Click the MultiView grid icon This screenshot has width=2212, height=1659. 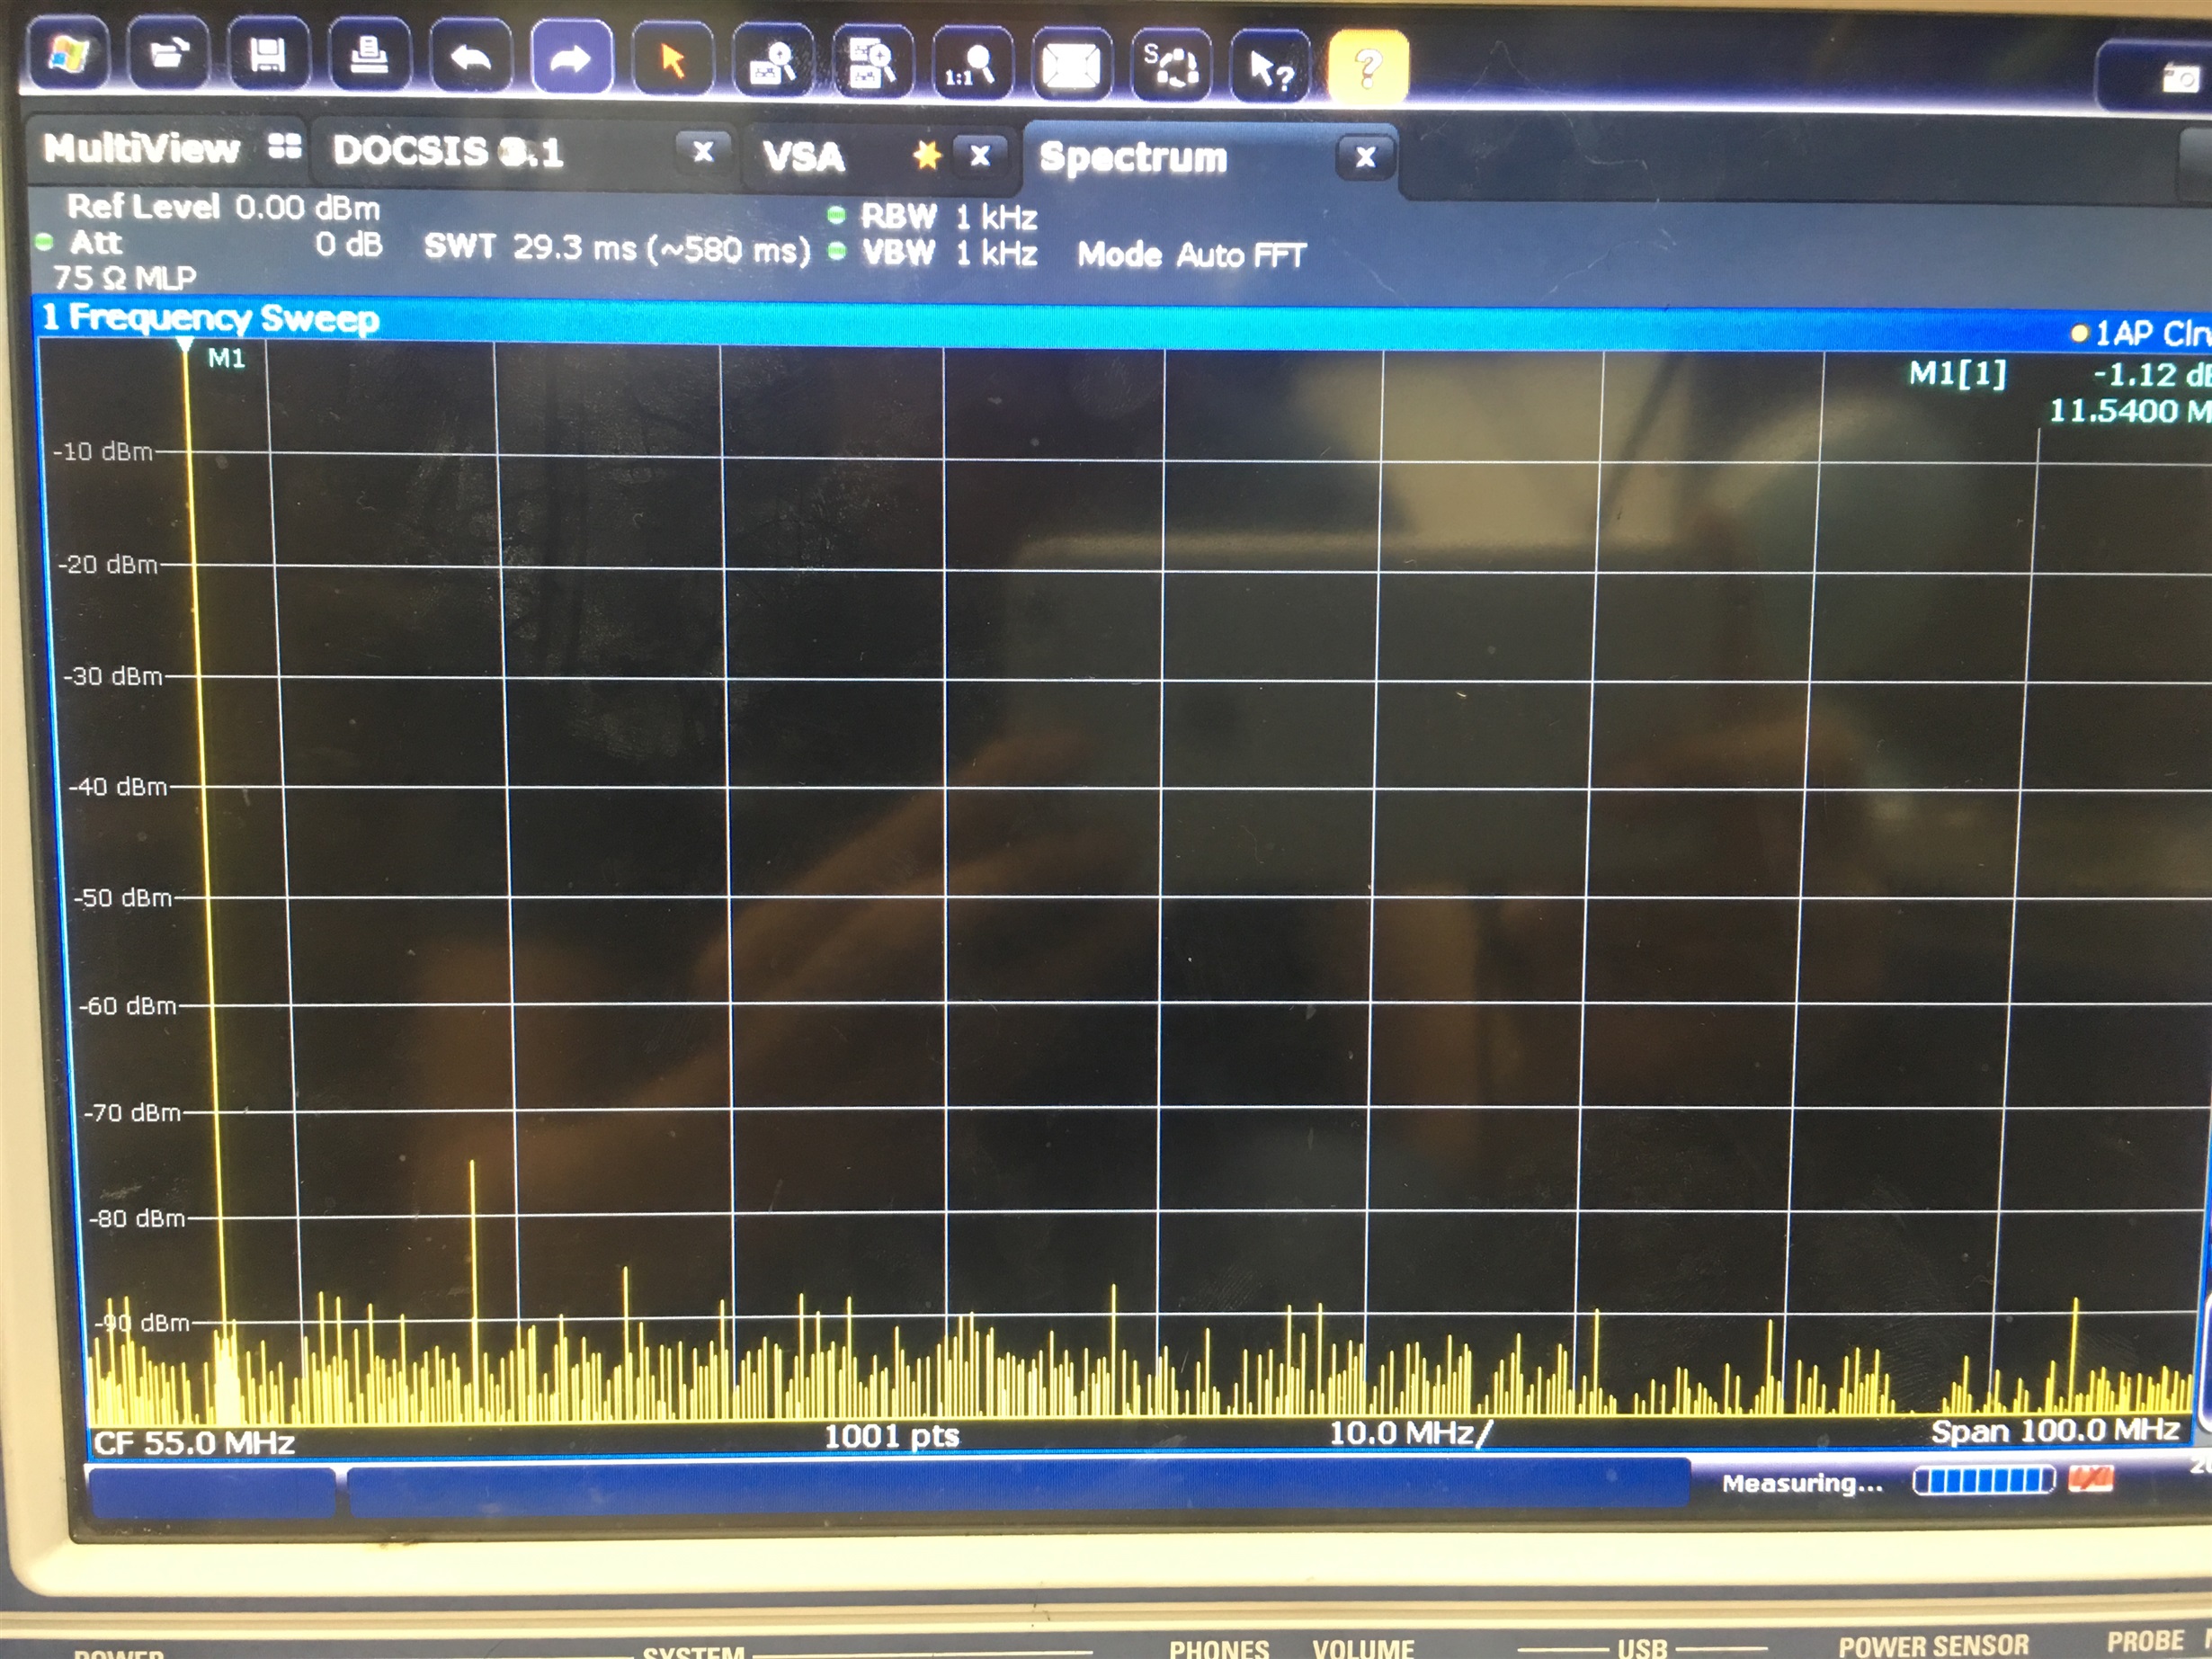pos(285,147)
